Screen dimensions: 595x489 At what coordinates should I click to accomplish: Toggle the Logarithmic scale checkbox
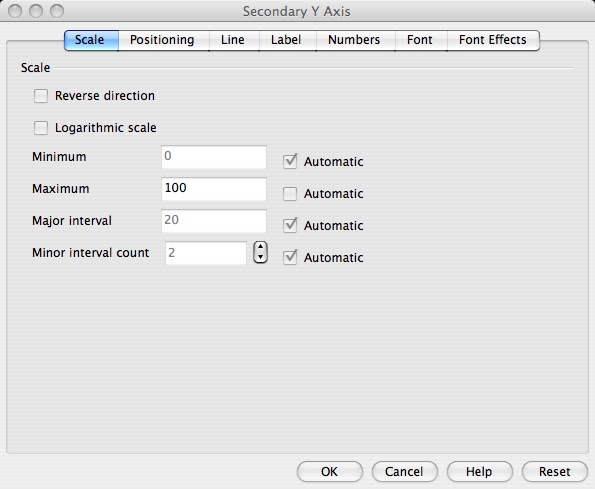coord(41,128)
